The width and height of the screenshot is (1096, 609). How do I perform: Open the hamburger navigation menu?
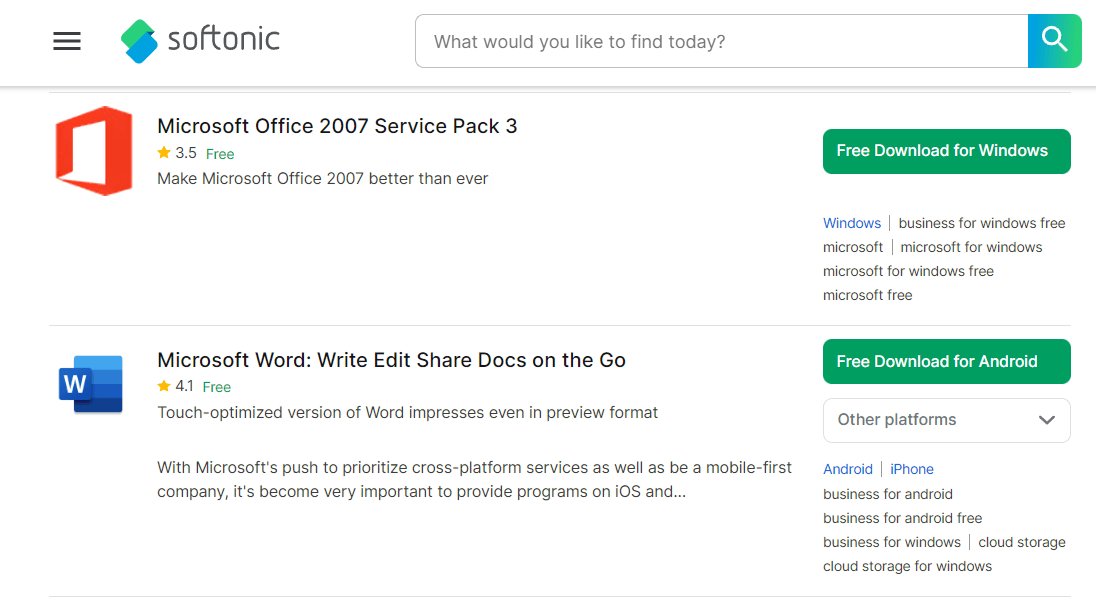pos(66,41)
